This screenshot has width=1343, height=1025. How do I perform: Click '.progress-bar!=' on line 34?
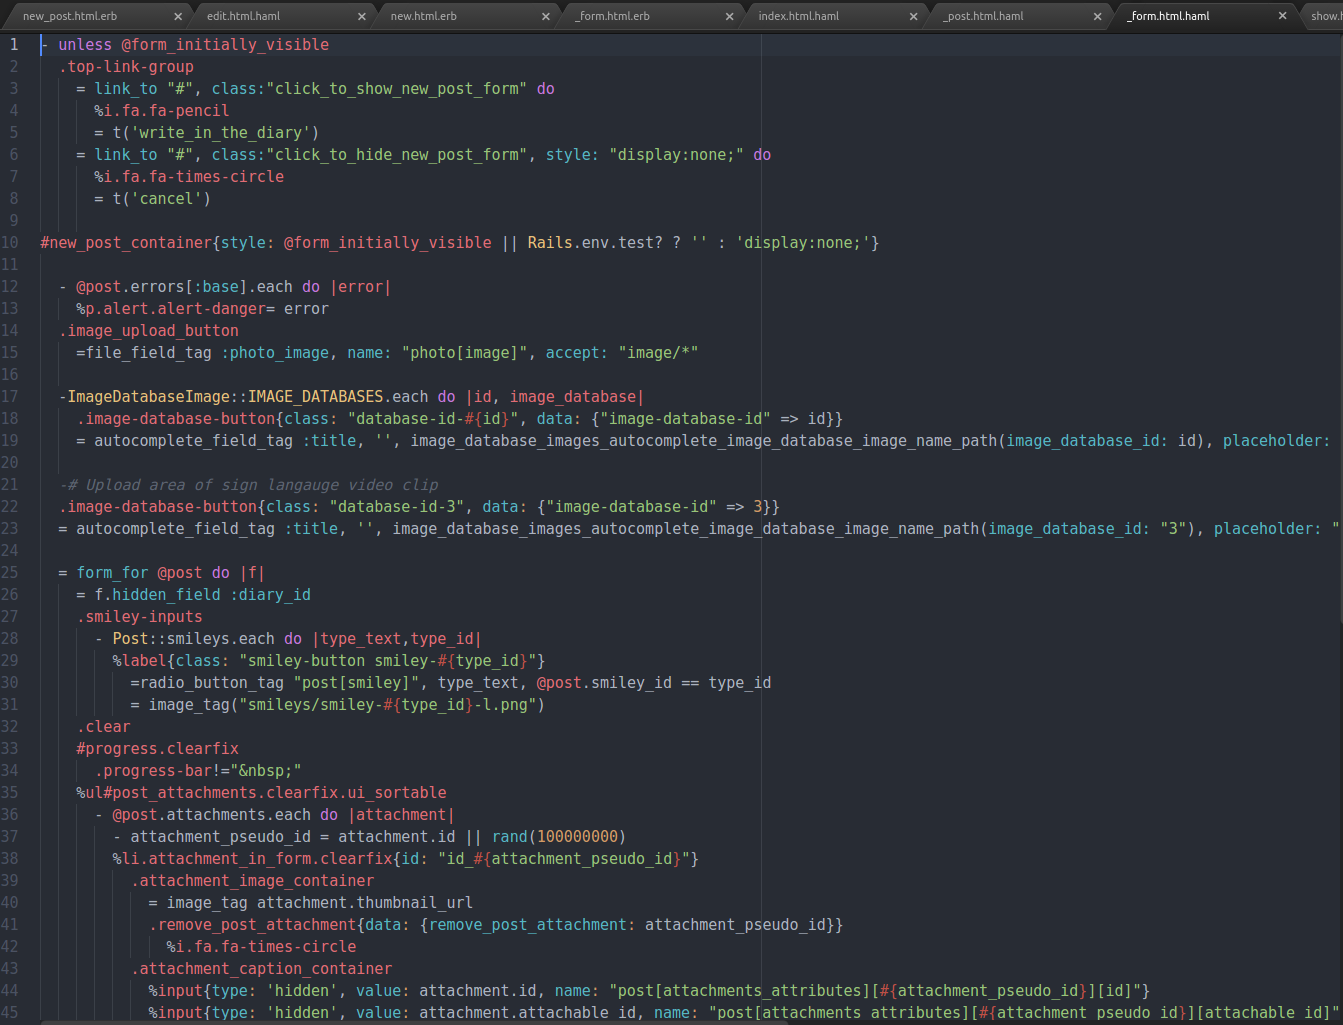[162, 771]
